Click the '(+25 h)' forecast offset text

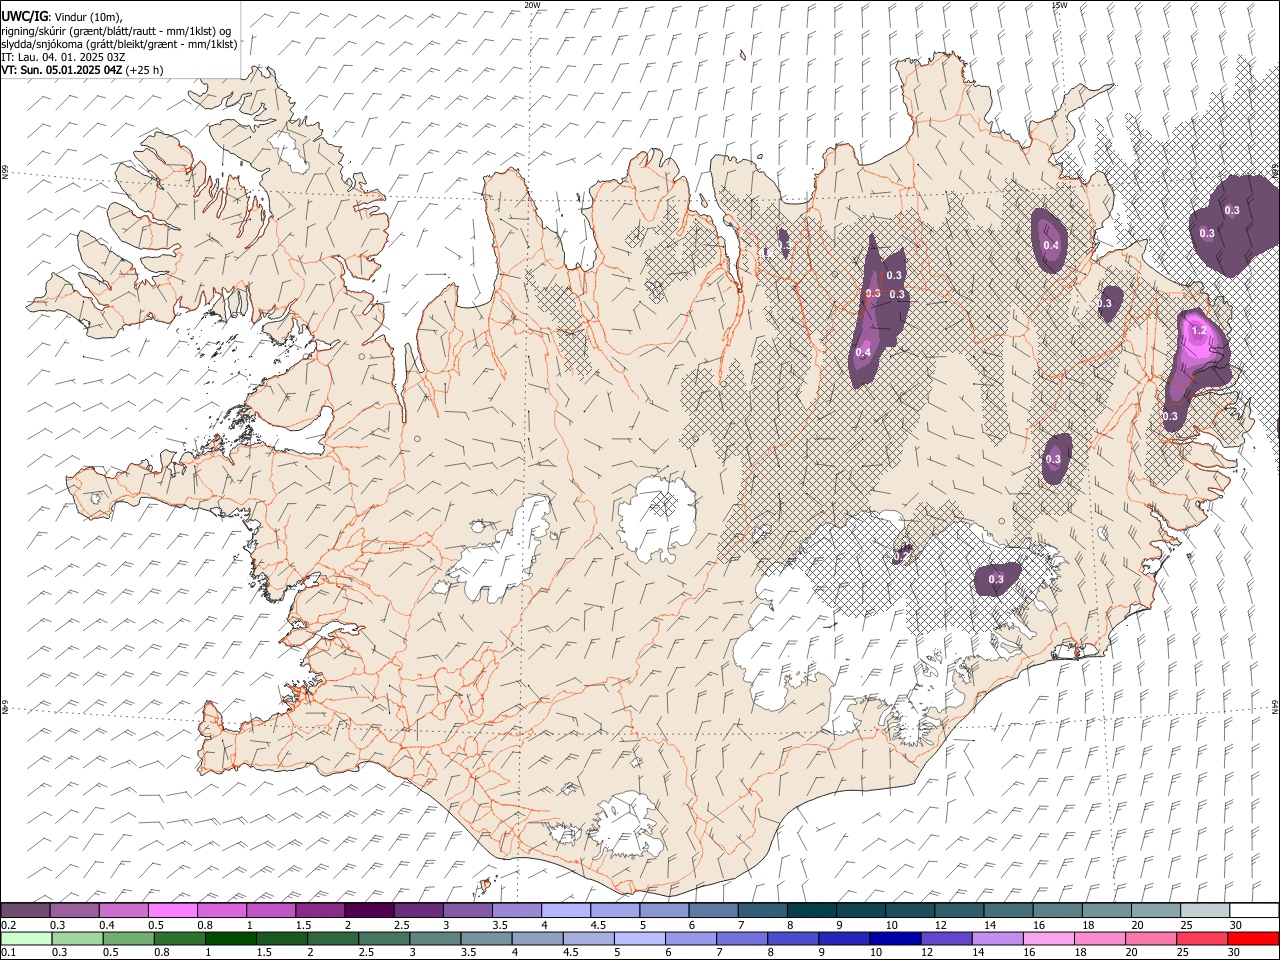145,70
